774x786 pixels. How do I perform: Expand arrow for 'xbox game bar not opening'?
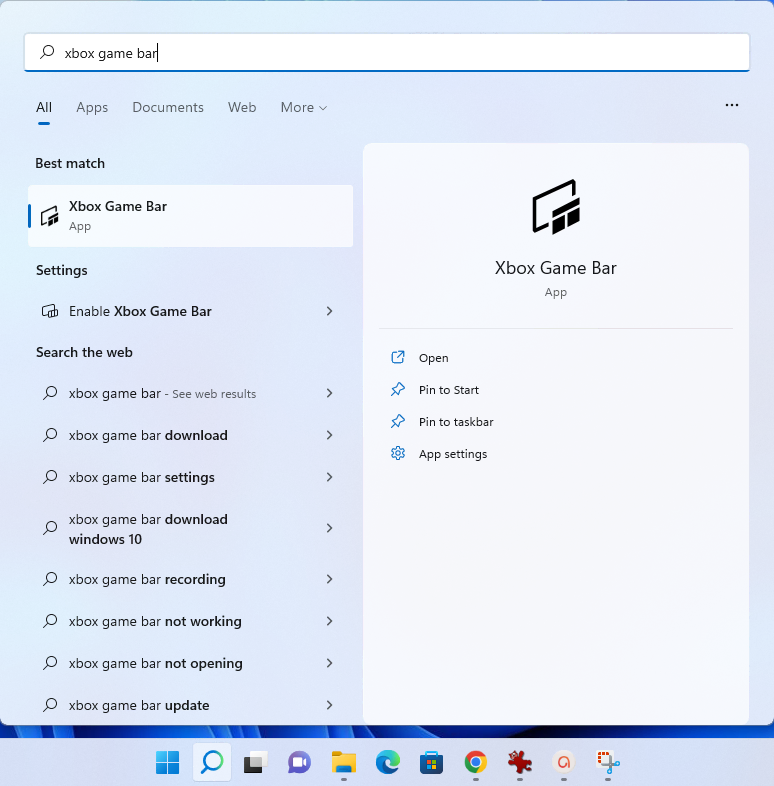click(x=329, y=663)
